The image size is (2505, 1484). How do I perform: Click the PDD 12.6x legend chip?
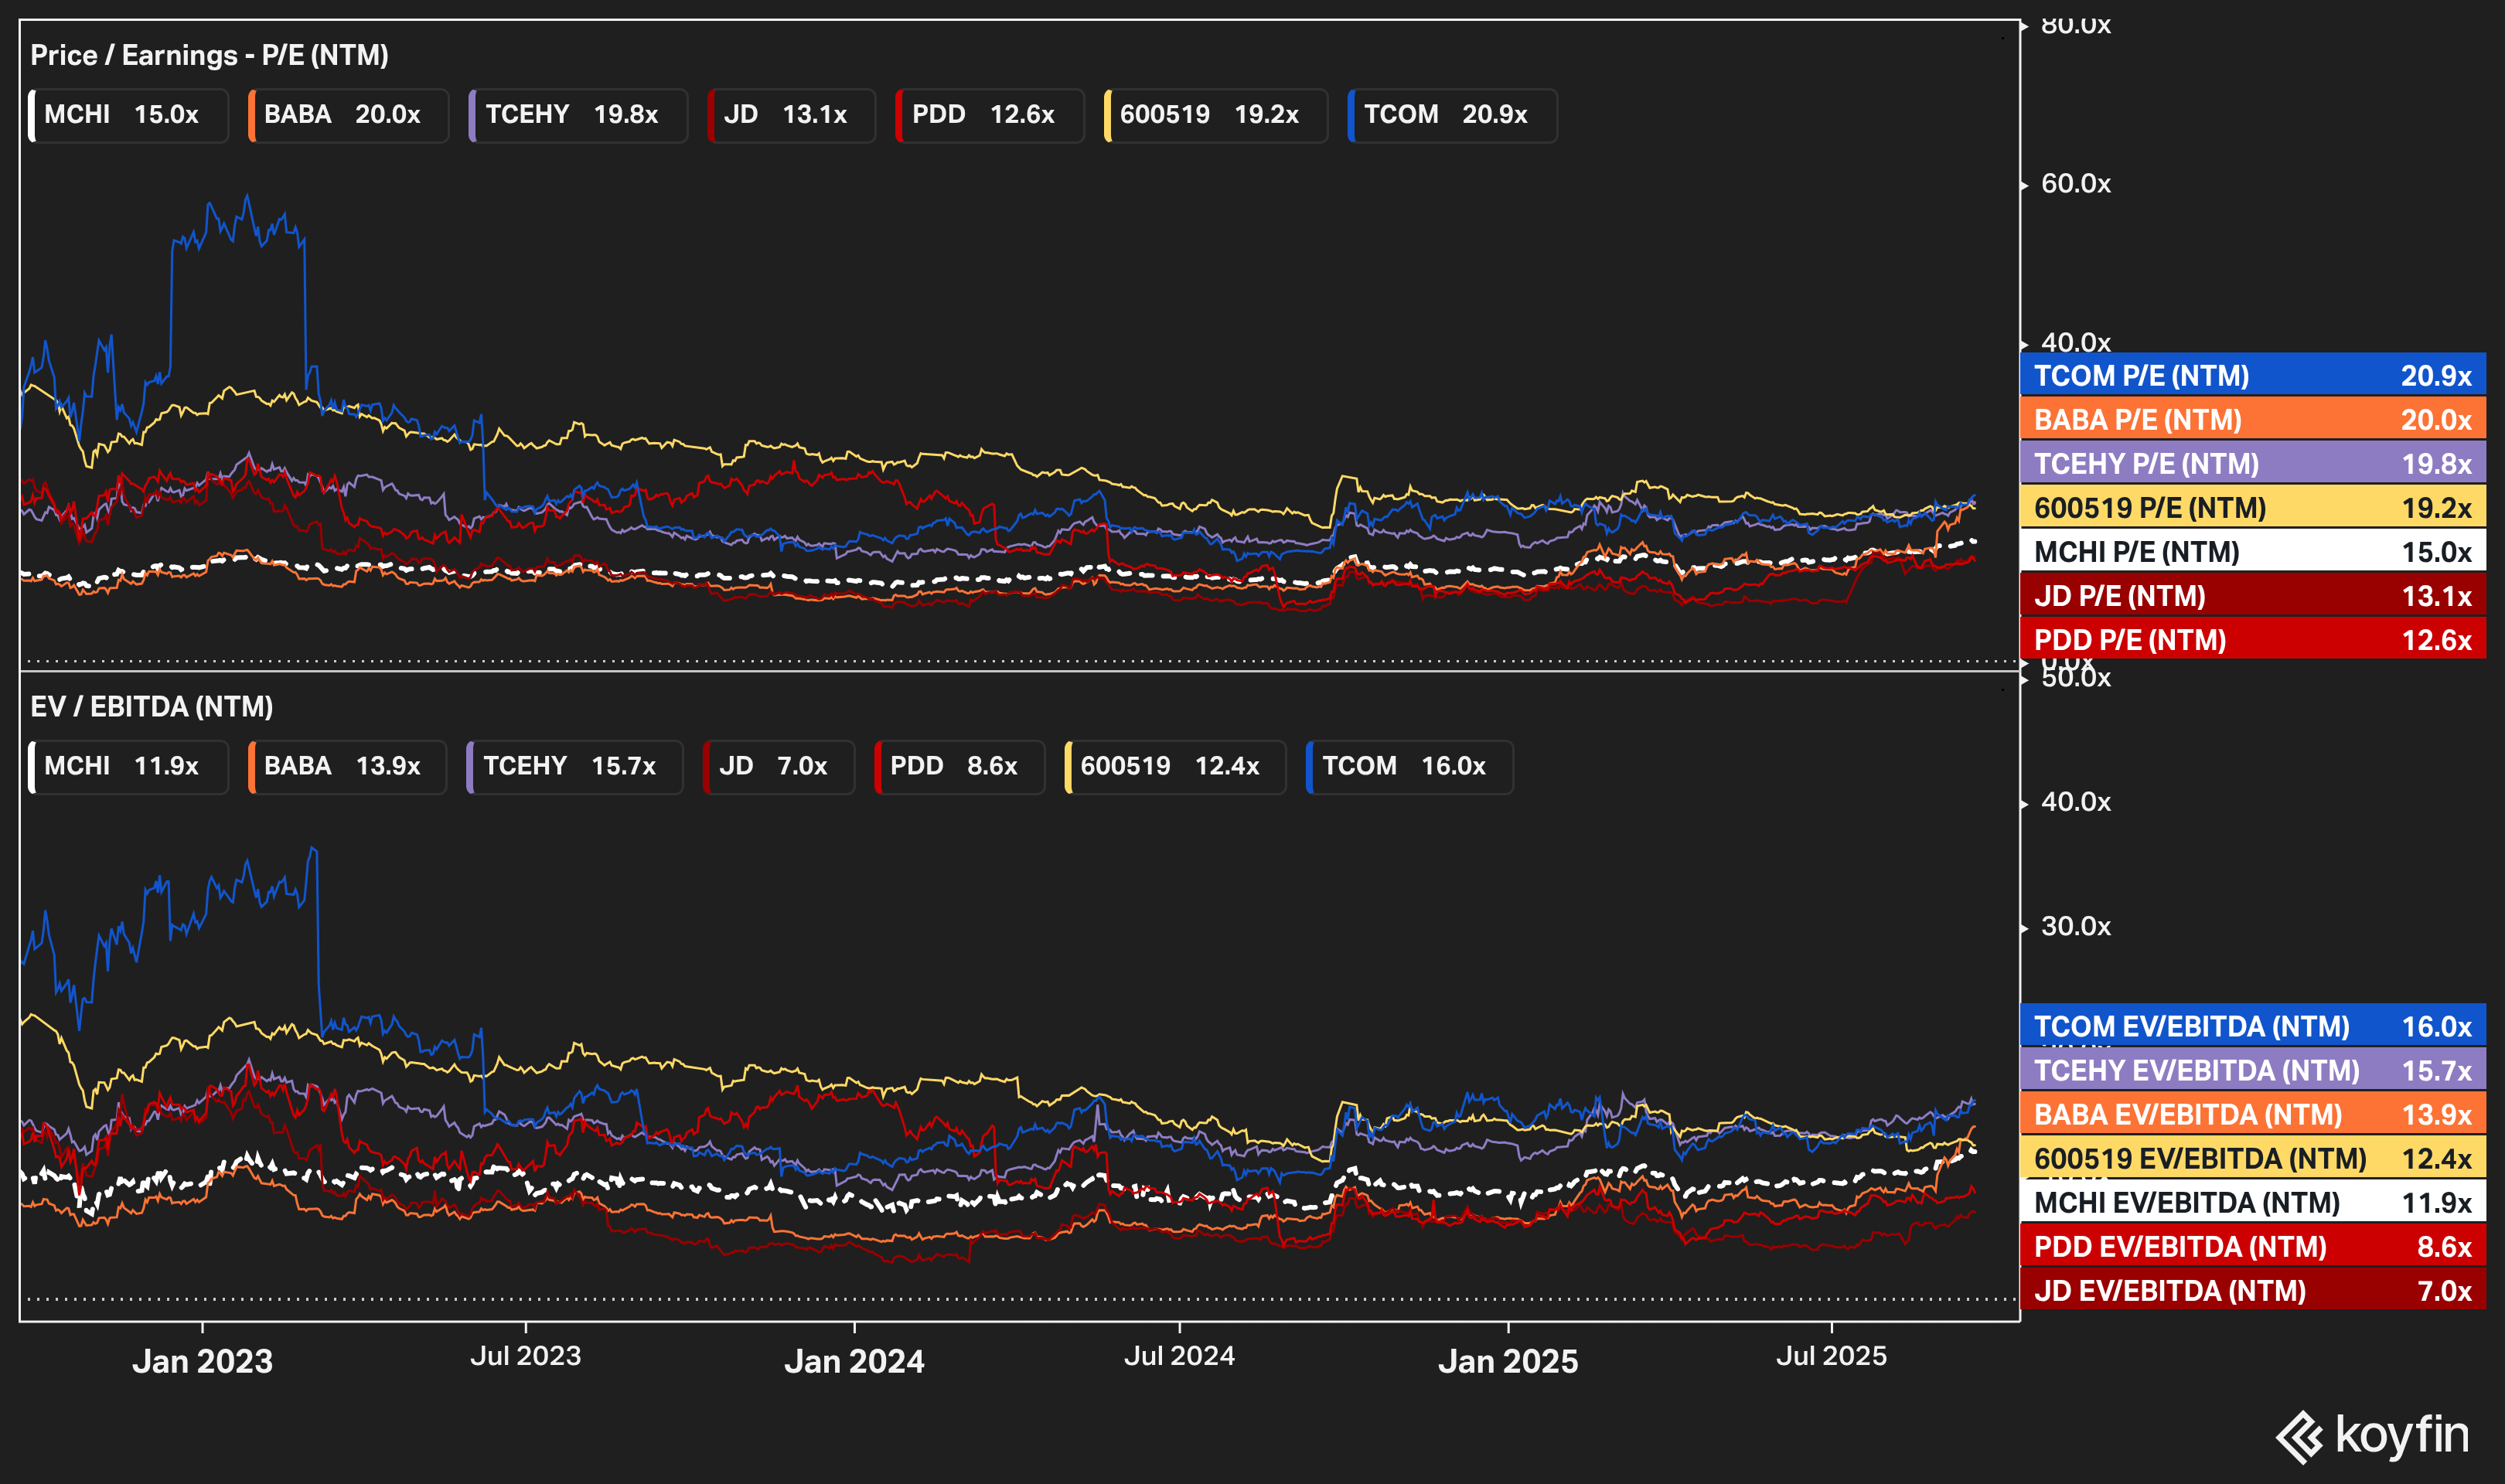tap(989, 115)
